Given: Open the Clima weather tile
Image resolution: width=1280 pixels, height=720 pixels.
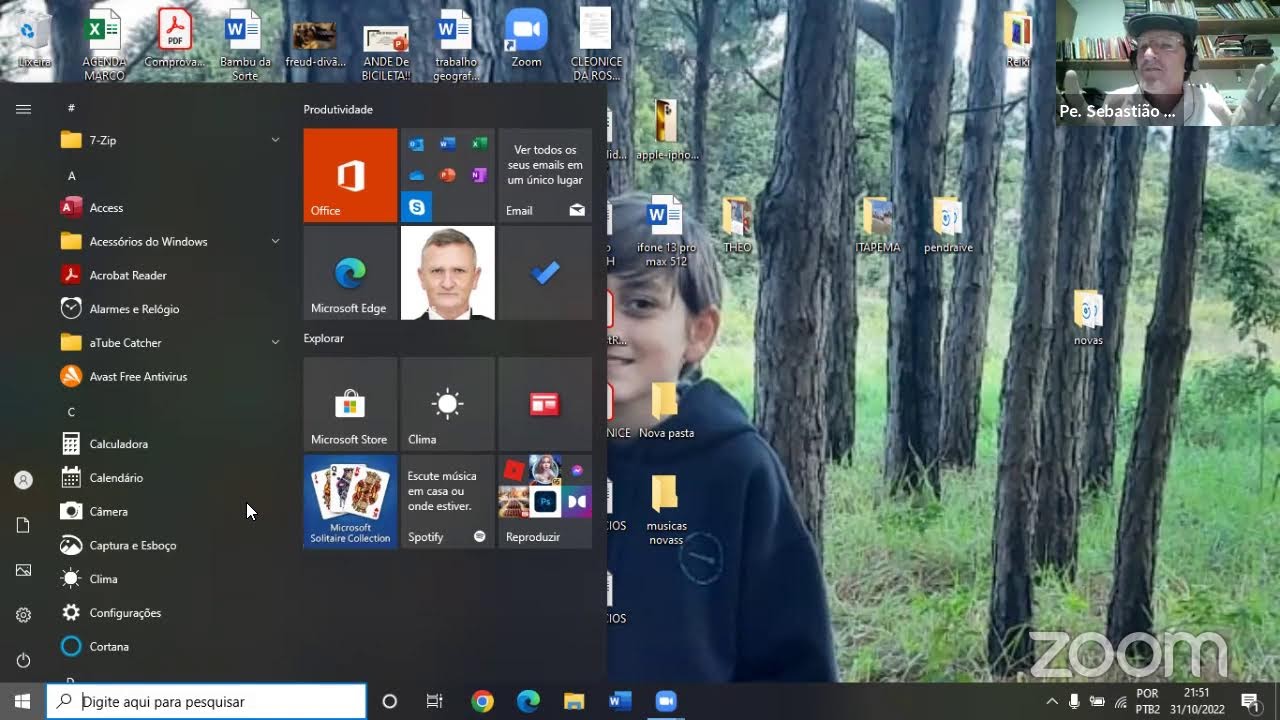Looking at the screenshot, I should click(x=447, y=404).
